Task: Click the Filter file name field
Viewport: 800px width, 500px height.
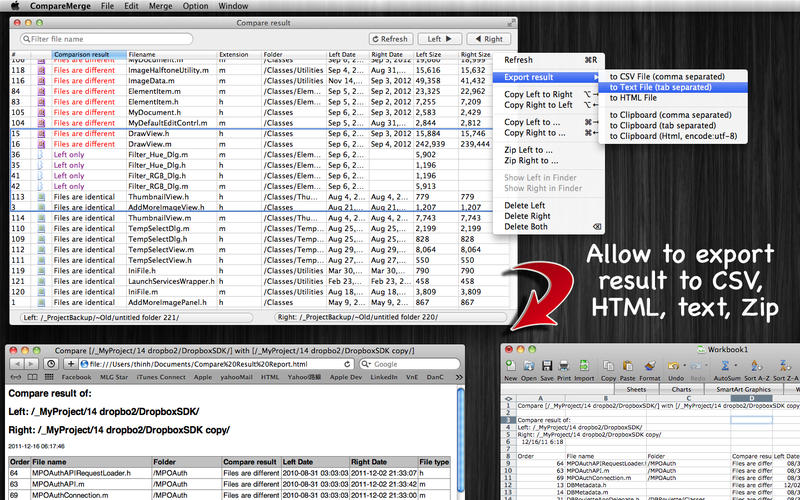Action: click(x=107, y=39)
